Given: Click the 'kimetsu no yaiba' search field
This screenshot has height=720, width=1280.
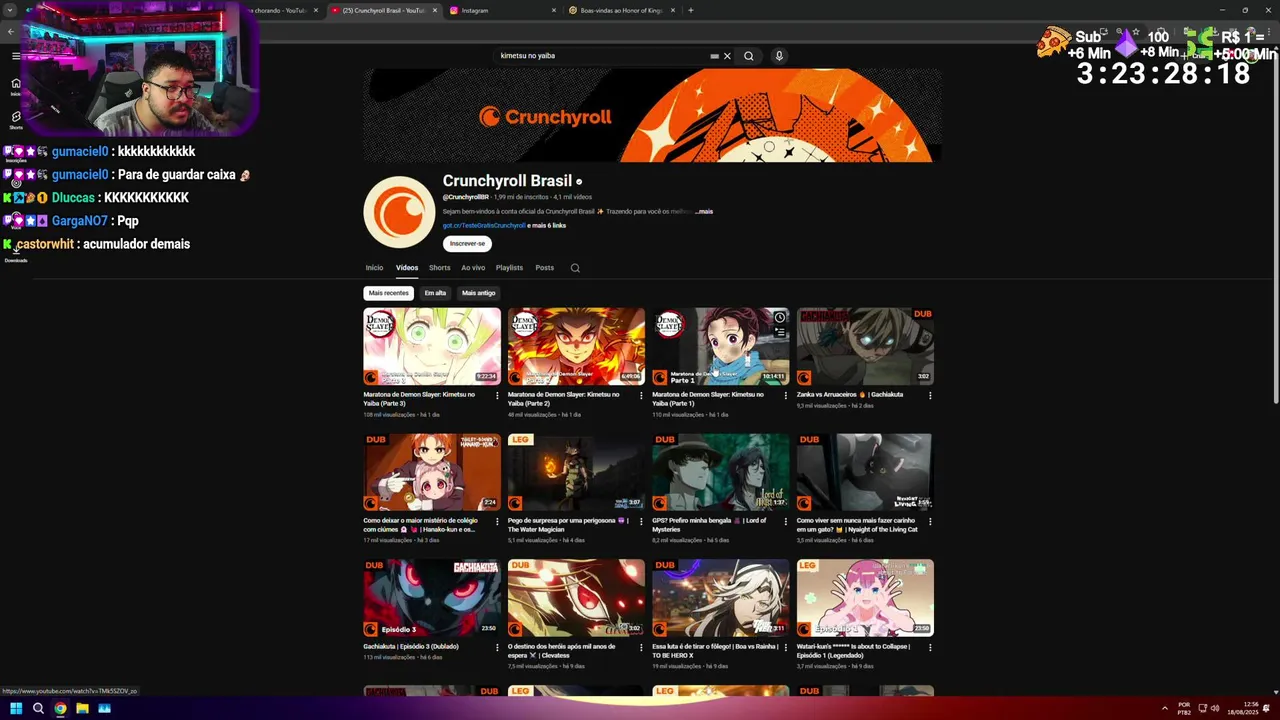Looking at the screenshot, I should tap(600, 56).
